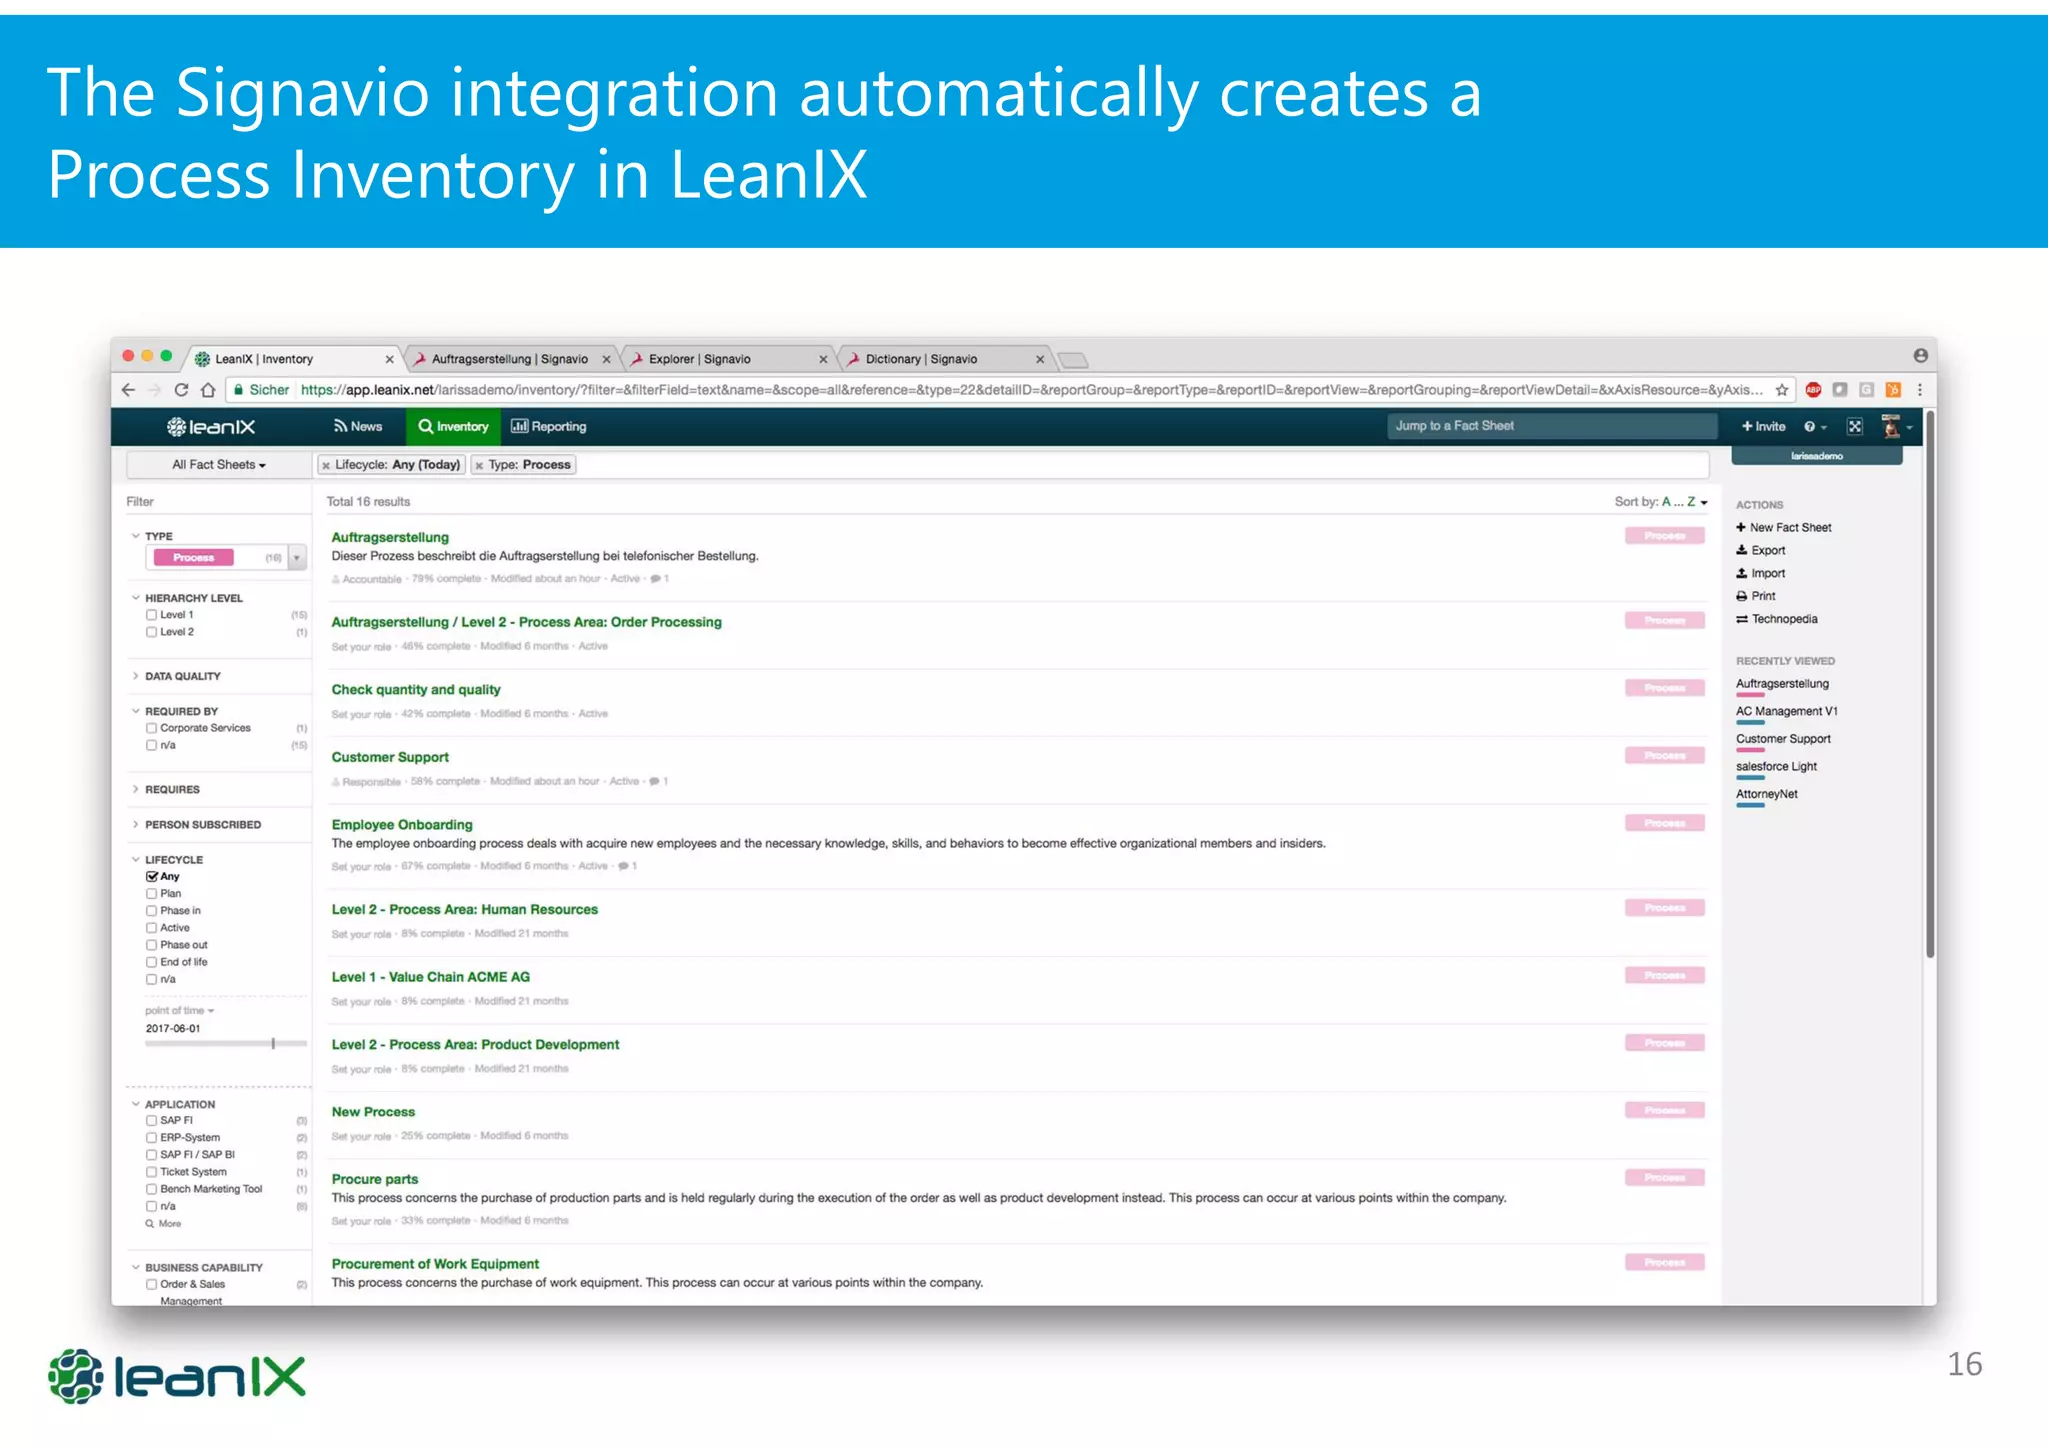2048x1448 pixels.
Task: Open Technopedia action
Action: pos(1777,620)
